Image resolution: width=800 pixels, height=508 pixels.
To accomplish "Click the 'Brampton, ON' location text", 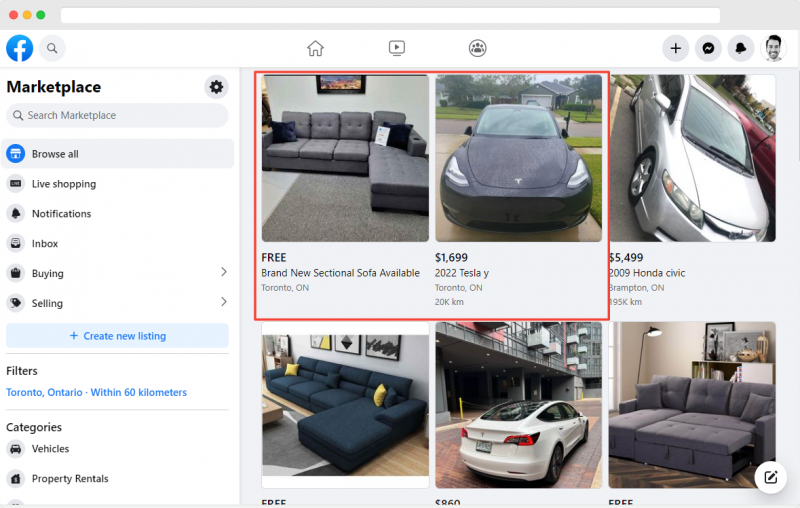I will tap(636, 288).
